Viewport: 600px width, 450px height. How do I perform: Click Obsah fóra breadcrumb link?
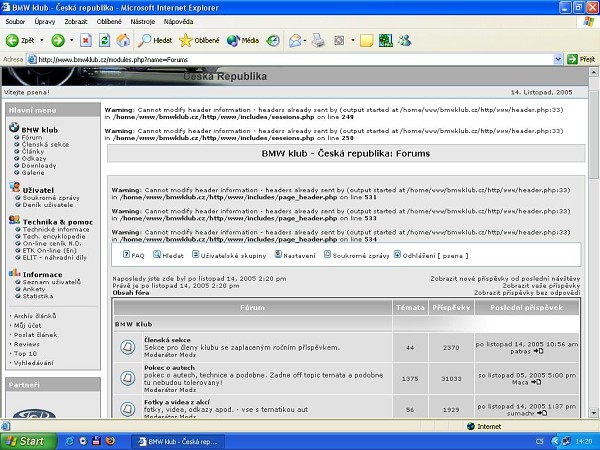(131, 293)
